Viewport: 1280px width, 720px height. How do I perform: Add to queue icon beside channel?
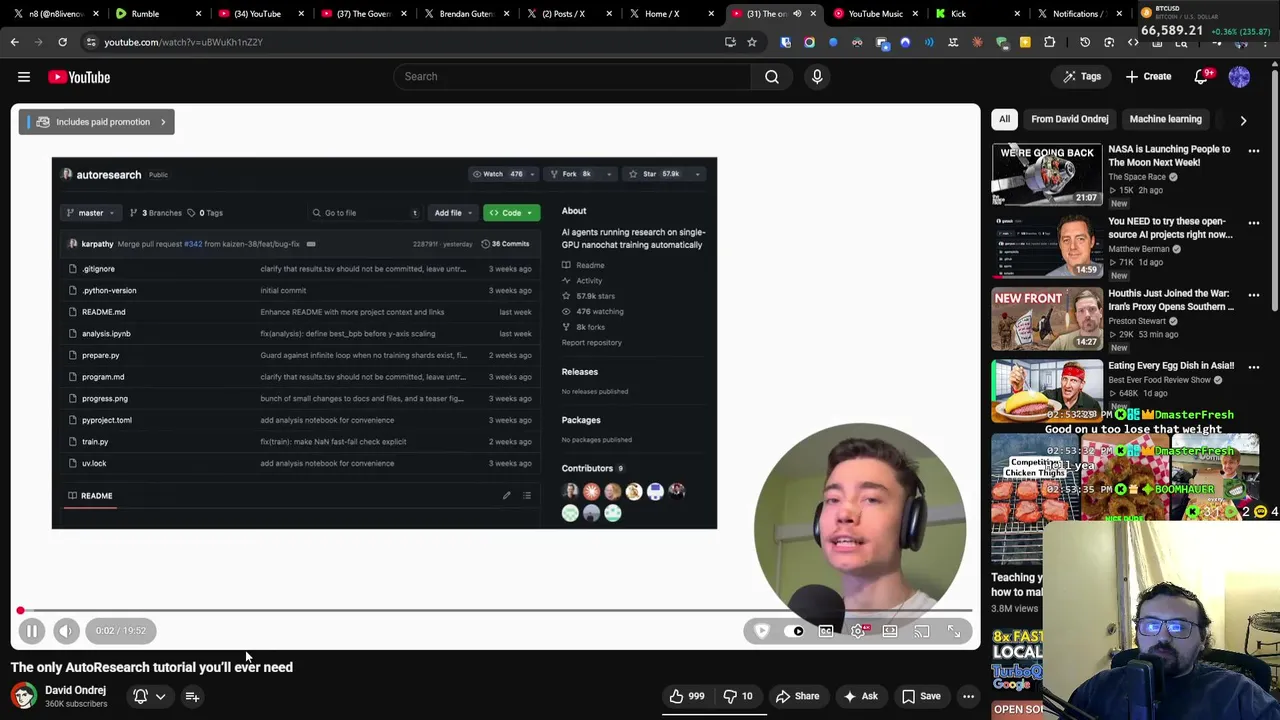coord(192,696)
